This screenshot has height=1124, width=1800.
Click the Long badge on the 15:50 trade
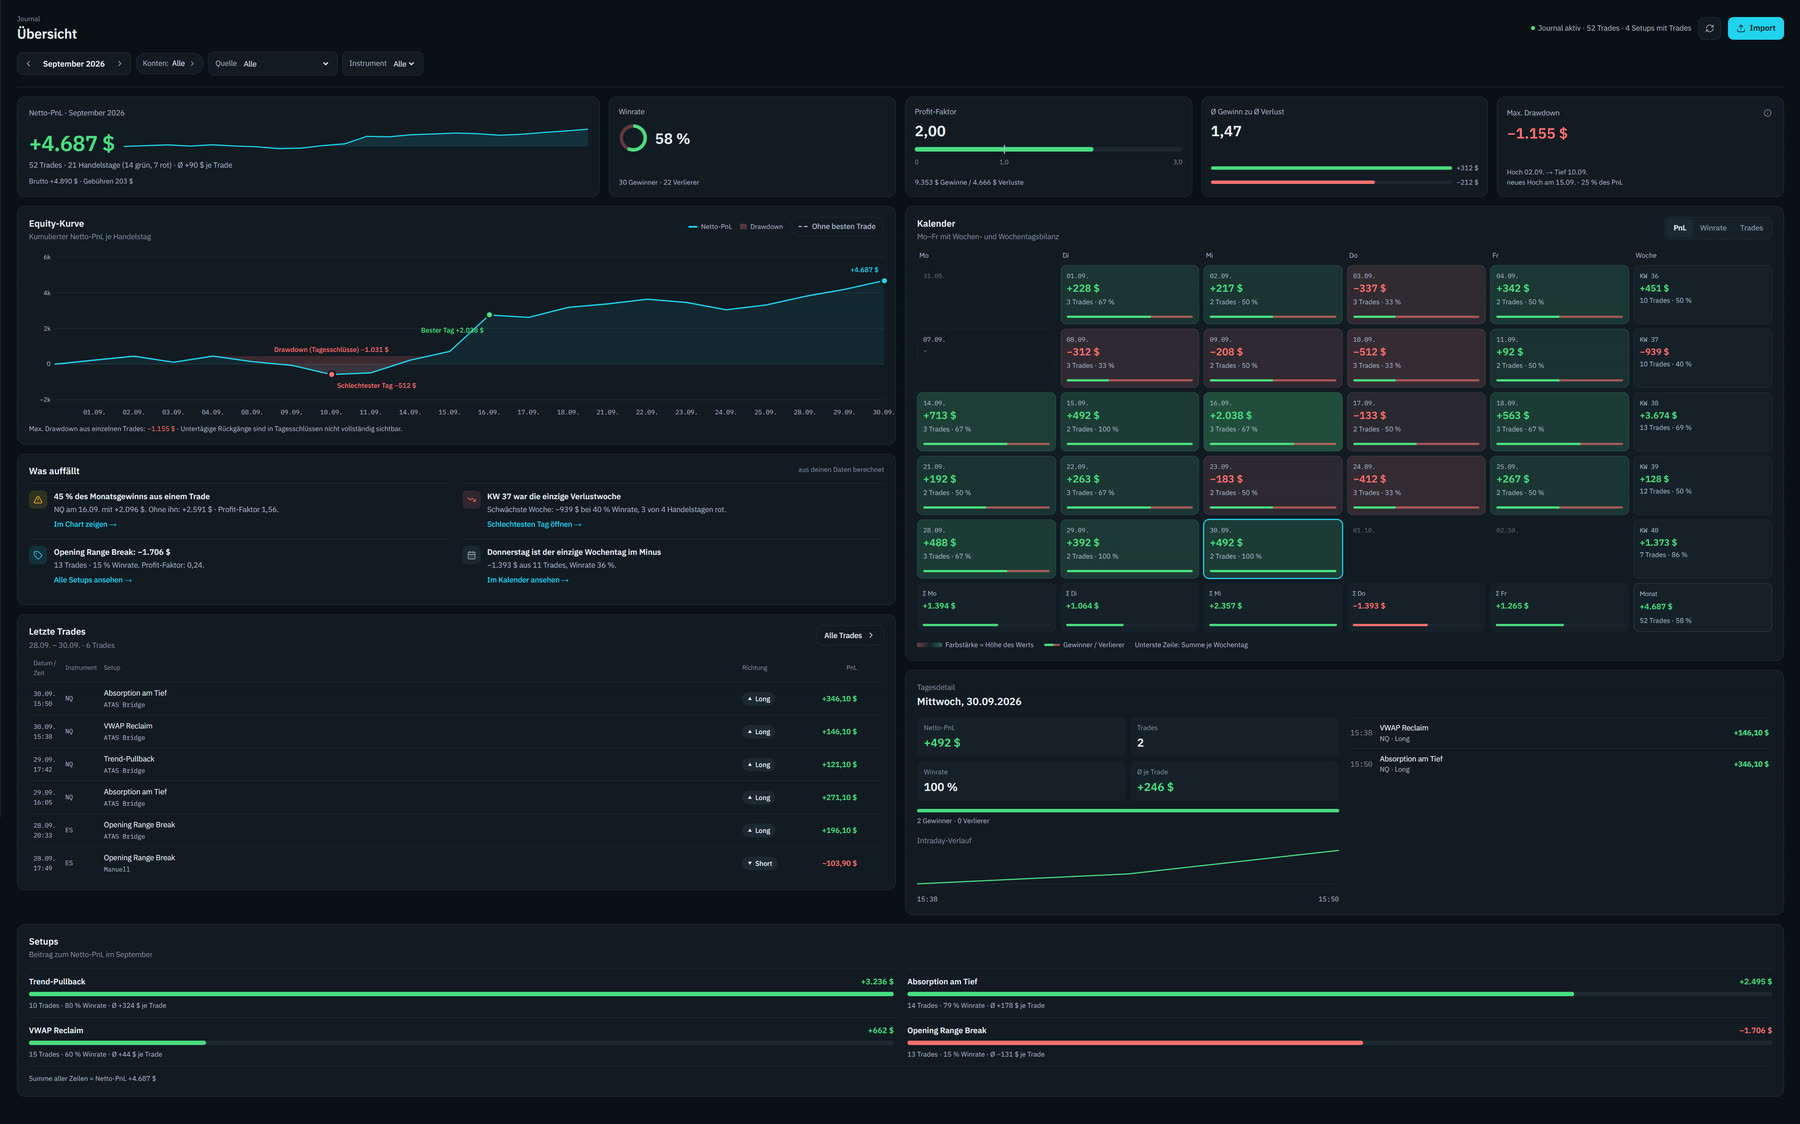click(x=759, y=699)
